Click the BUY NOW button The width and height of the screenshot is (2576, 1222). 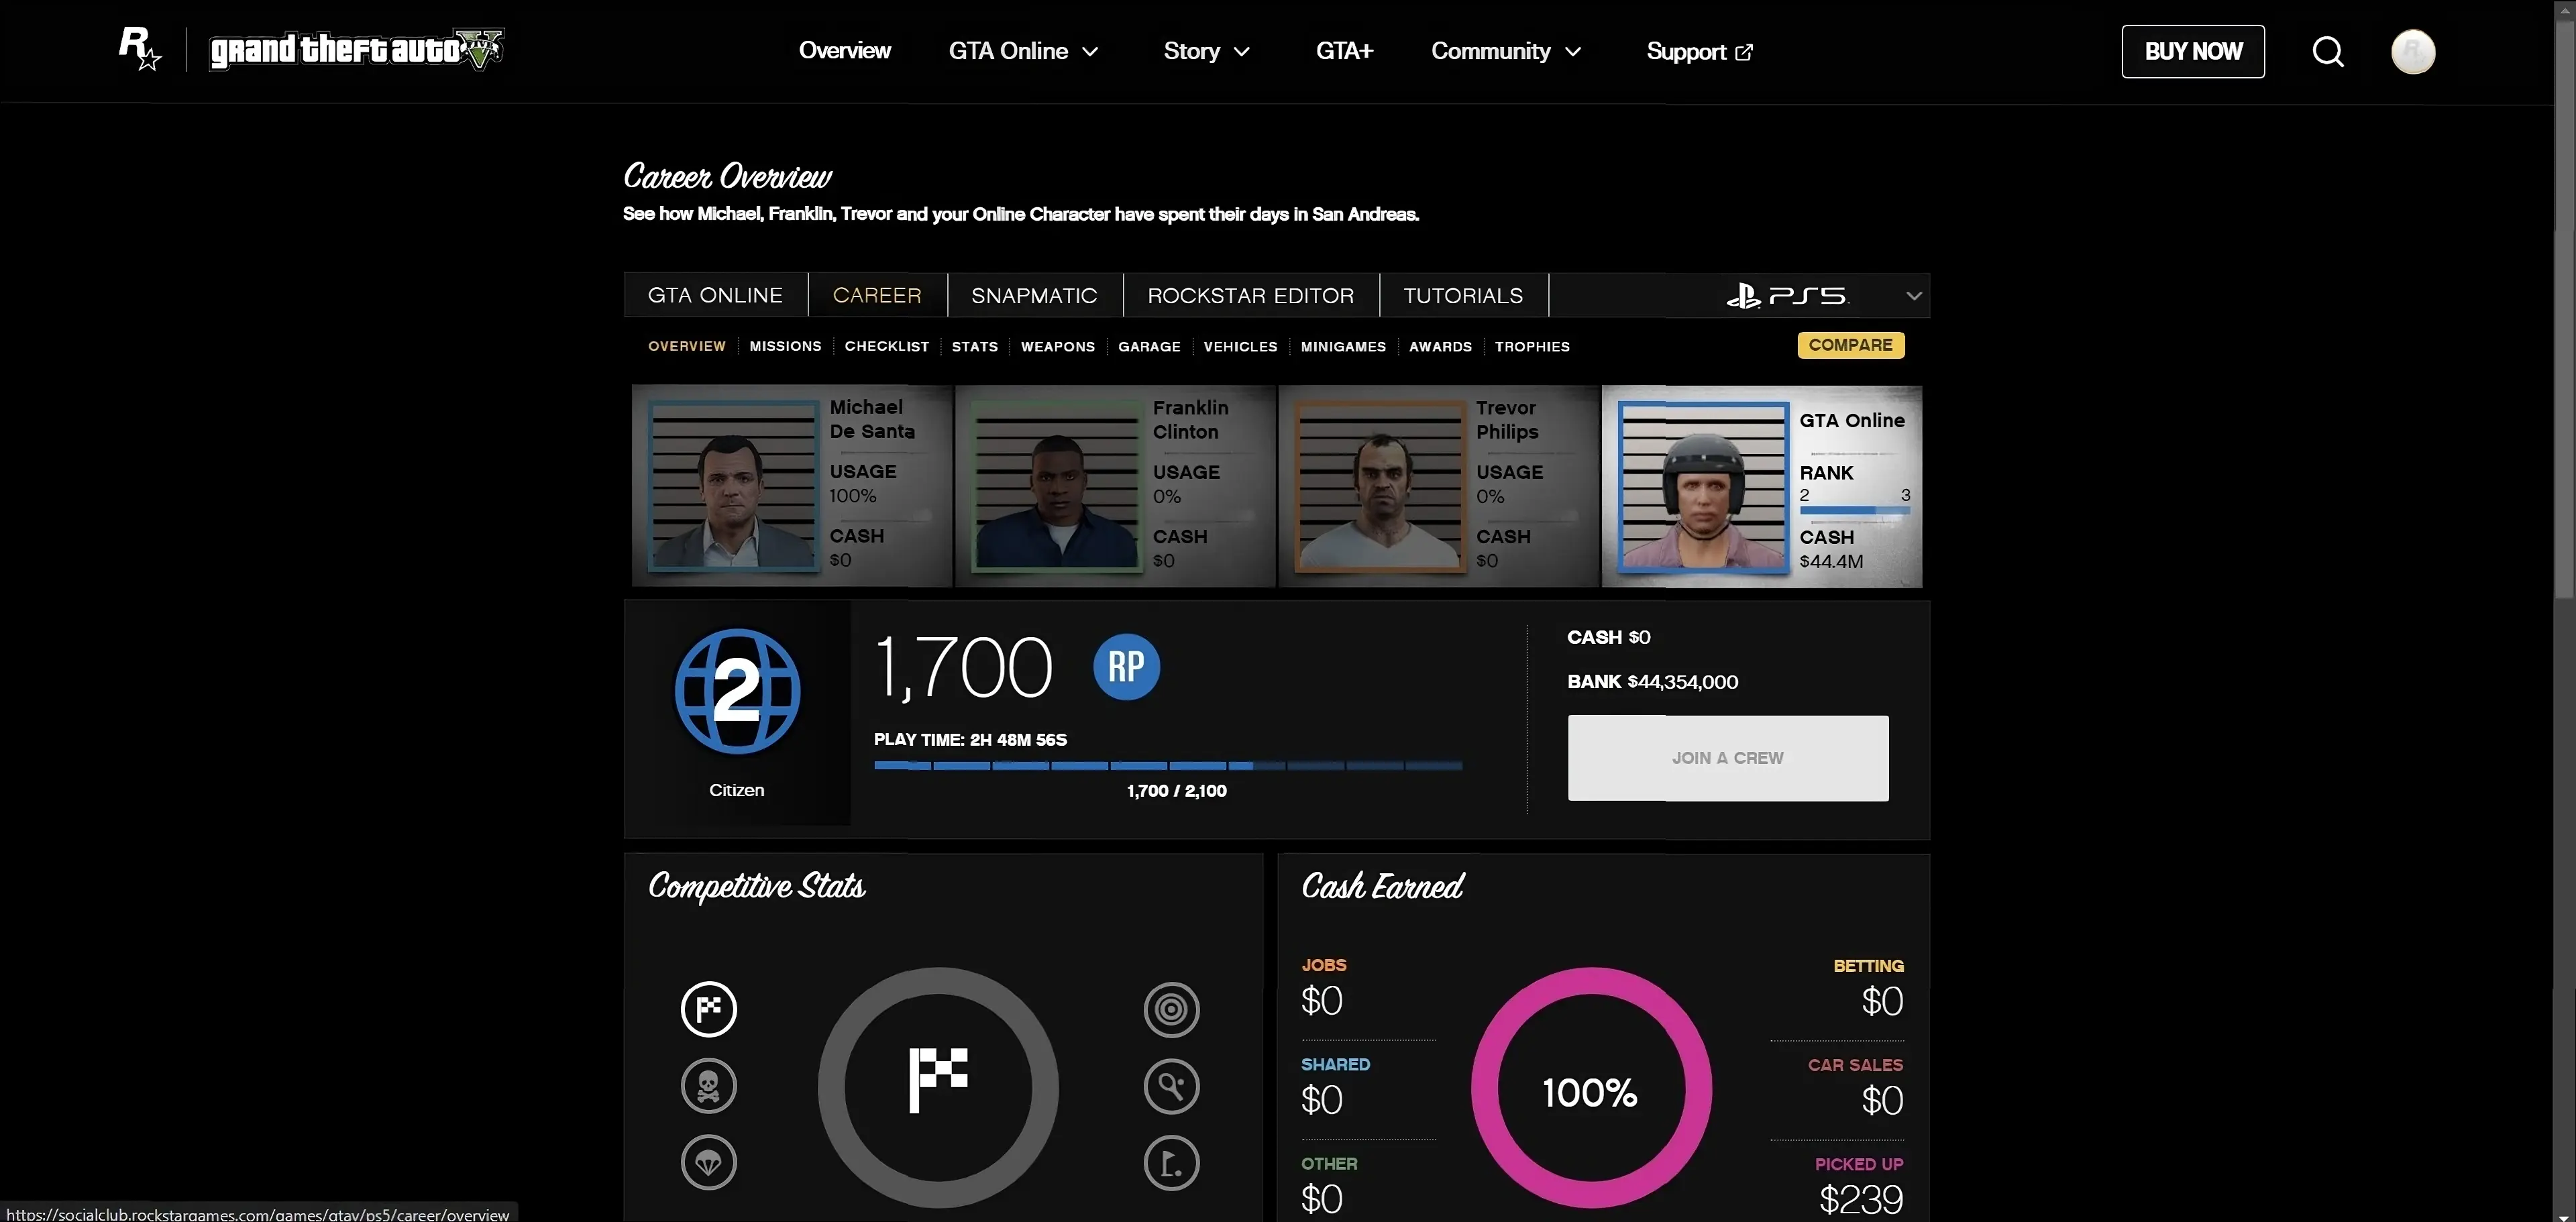pyautogui.click(x=2192, y=51)
